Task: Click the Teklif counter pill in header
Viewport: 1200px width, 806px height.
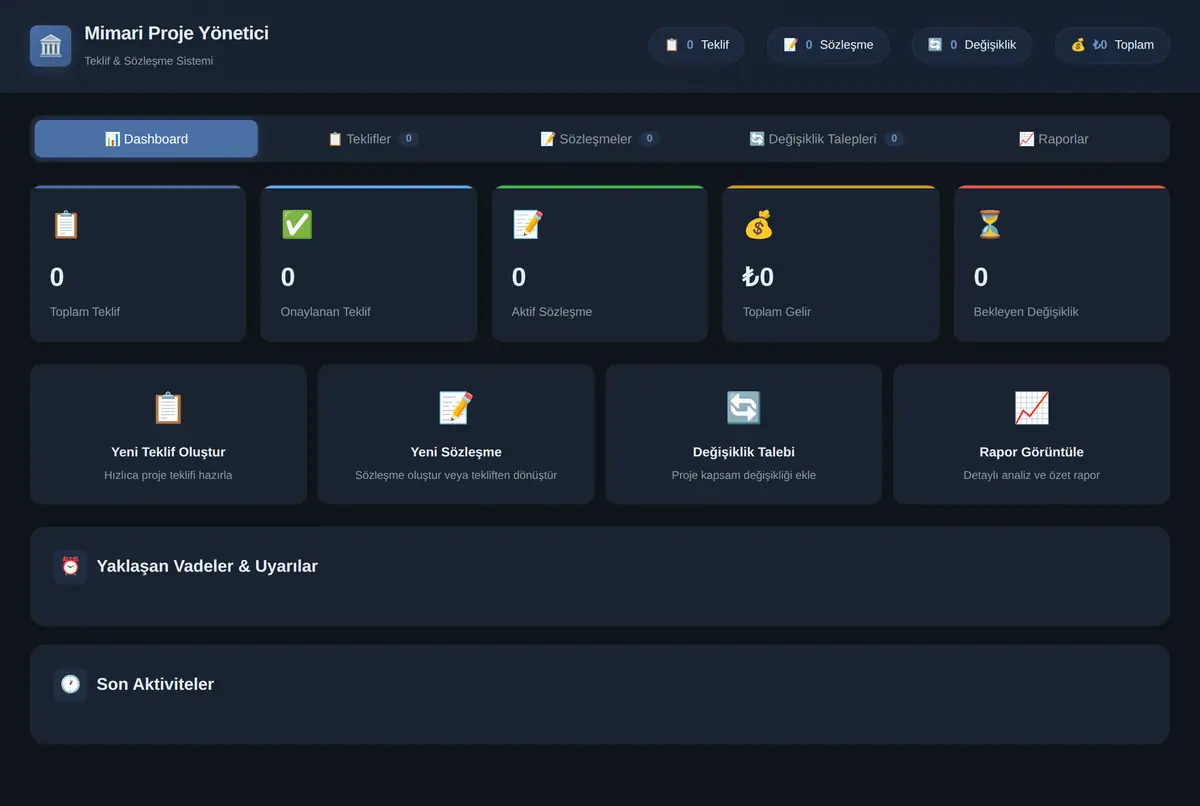Action: pos(697,45)
